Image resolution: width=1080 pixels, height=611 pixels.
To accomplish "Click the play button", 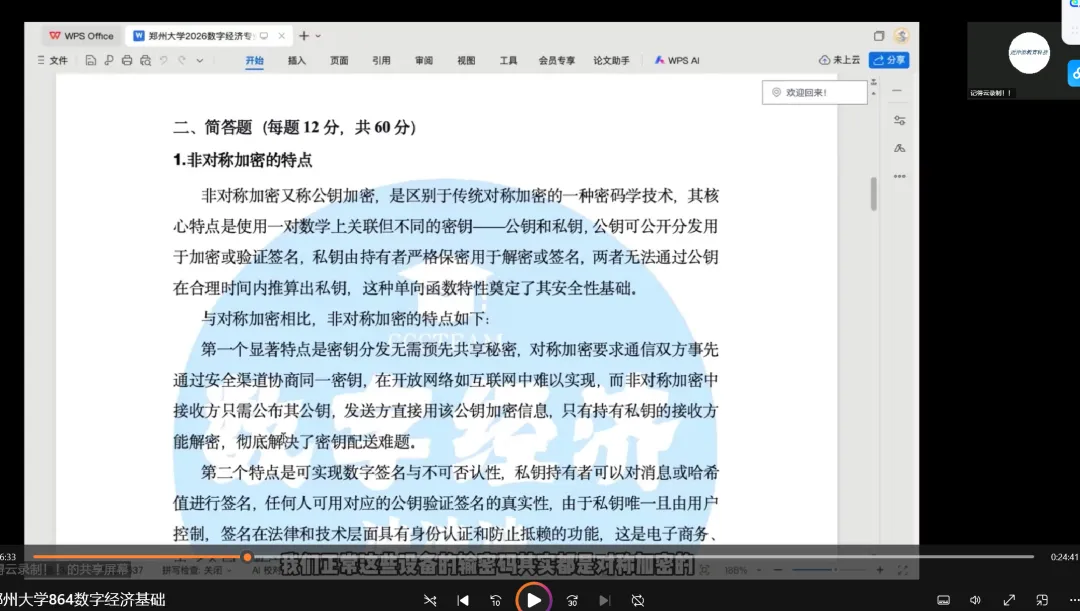I will click(x=534, y=599).
